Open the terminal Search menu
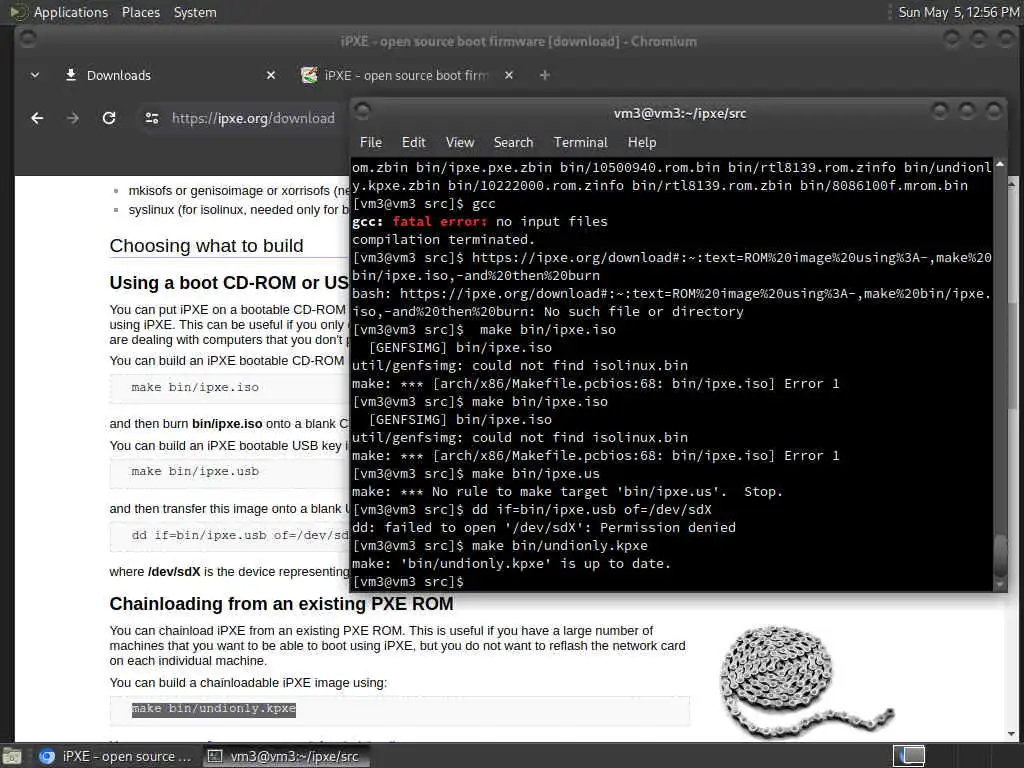 [513, 142]
